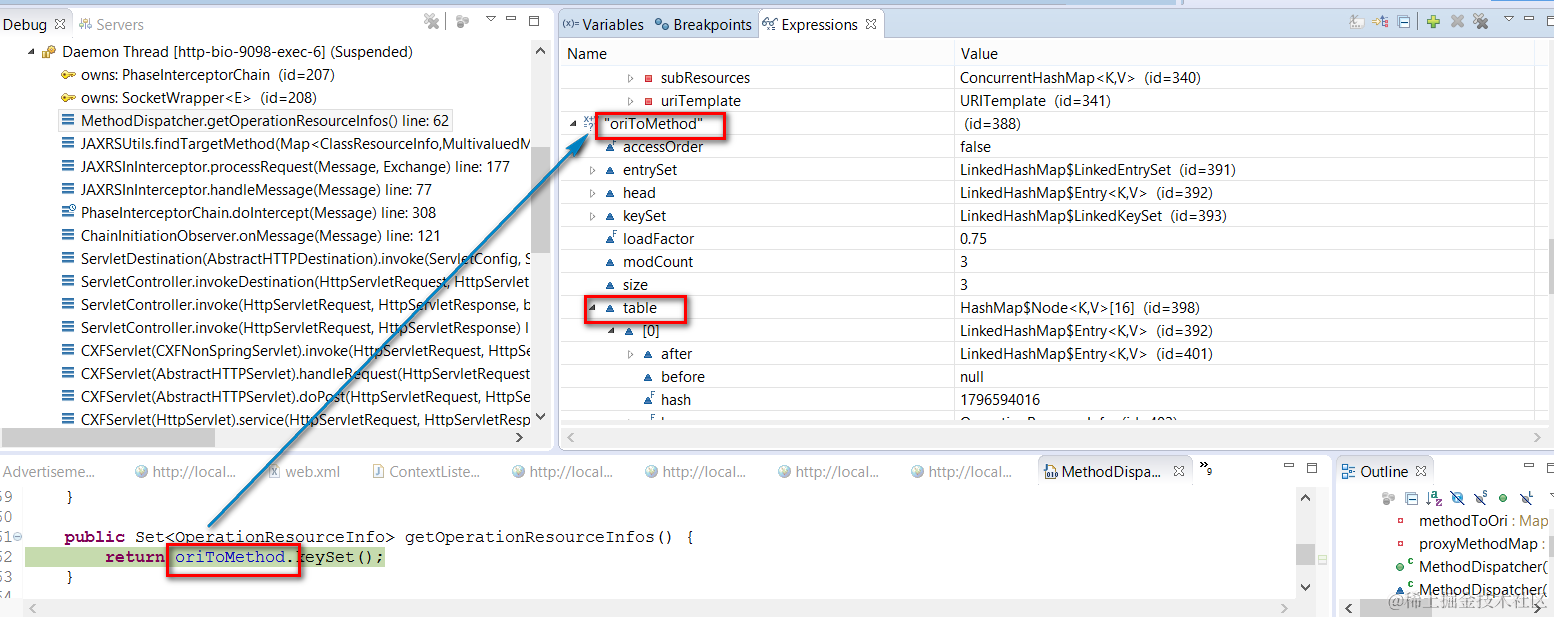Remove selected expression with gray X icon
1554x617 pixels.
pyautogui.click(x=1457, y=21)
